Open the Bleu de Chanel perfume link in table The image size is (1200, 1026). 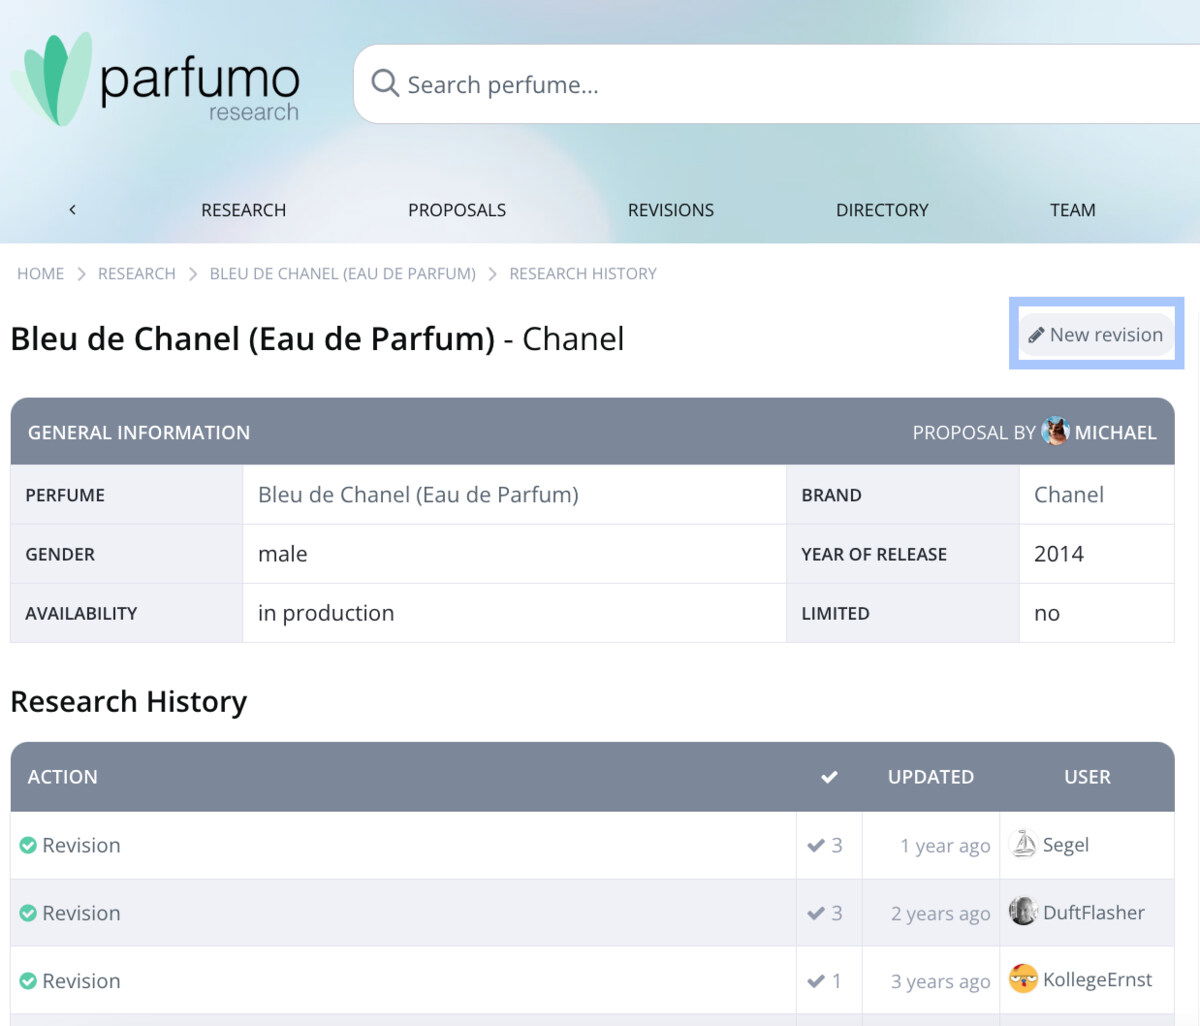click(418, 494)
